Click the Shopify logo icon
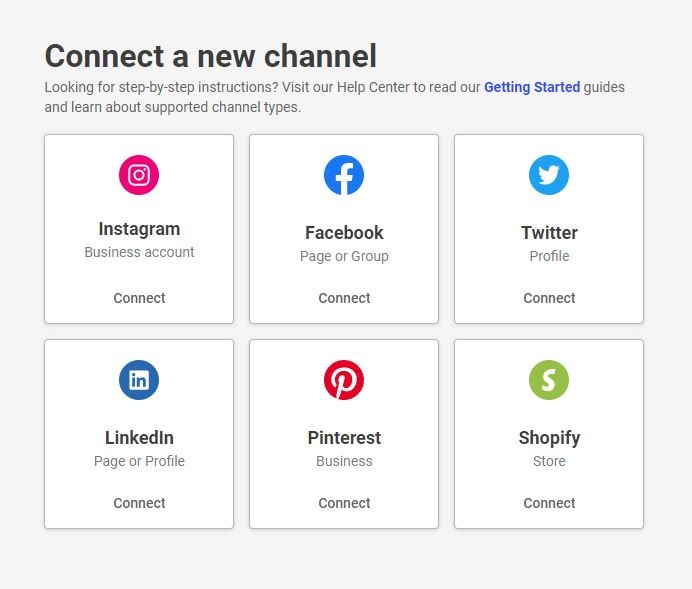 tap(549, 380)
